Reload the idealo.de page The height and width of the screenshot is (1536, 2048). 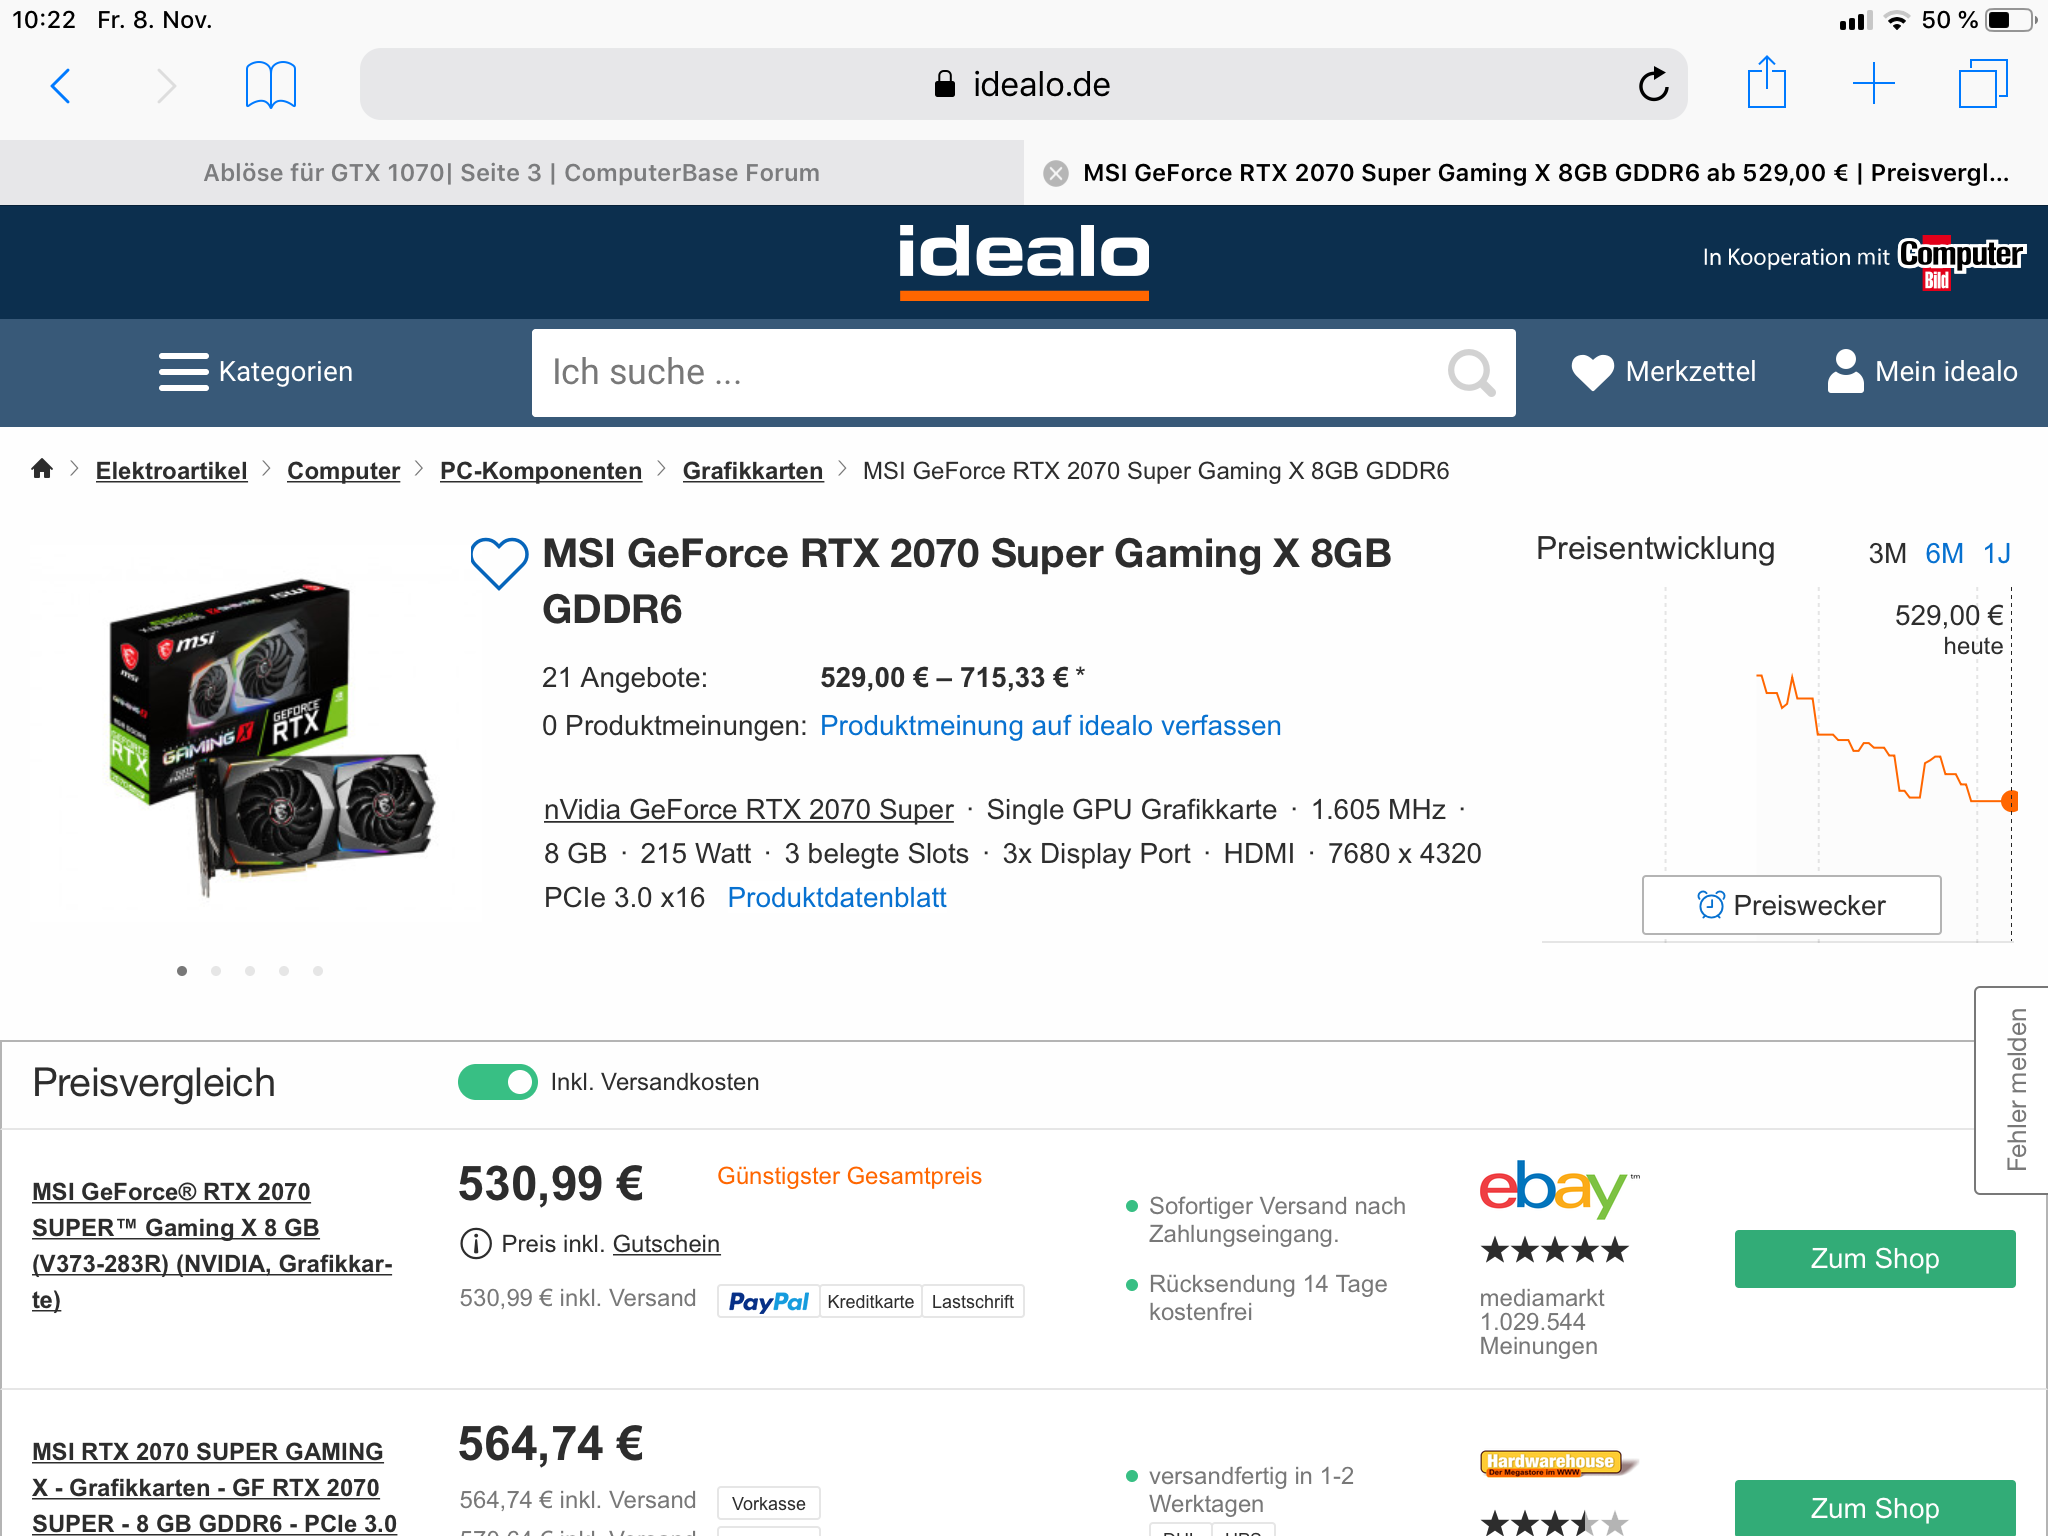click(x=1654, y=85)
